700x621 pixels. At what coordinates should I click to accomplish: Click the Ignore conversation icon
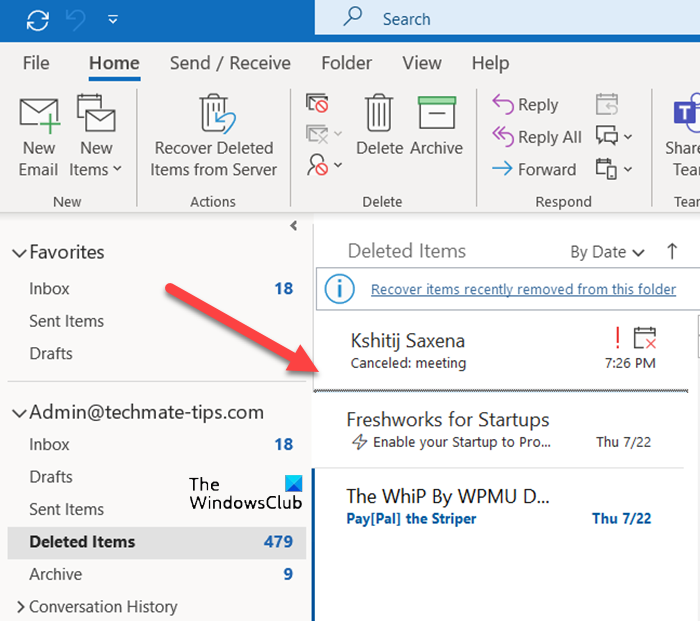click(317, 104)
